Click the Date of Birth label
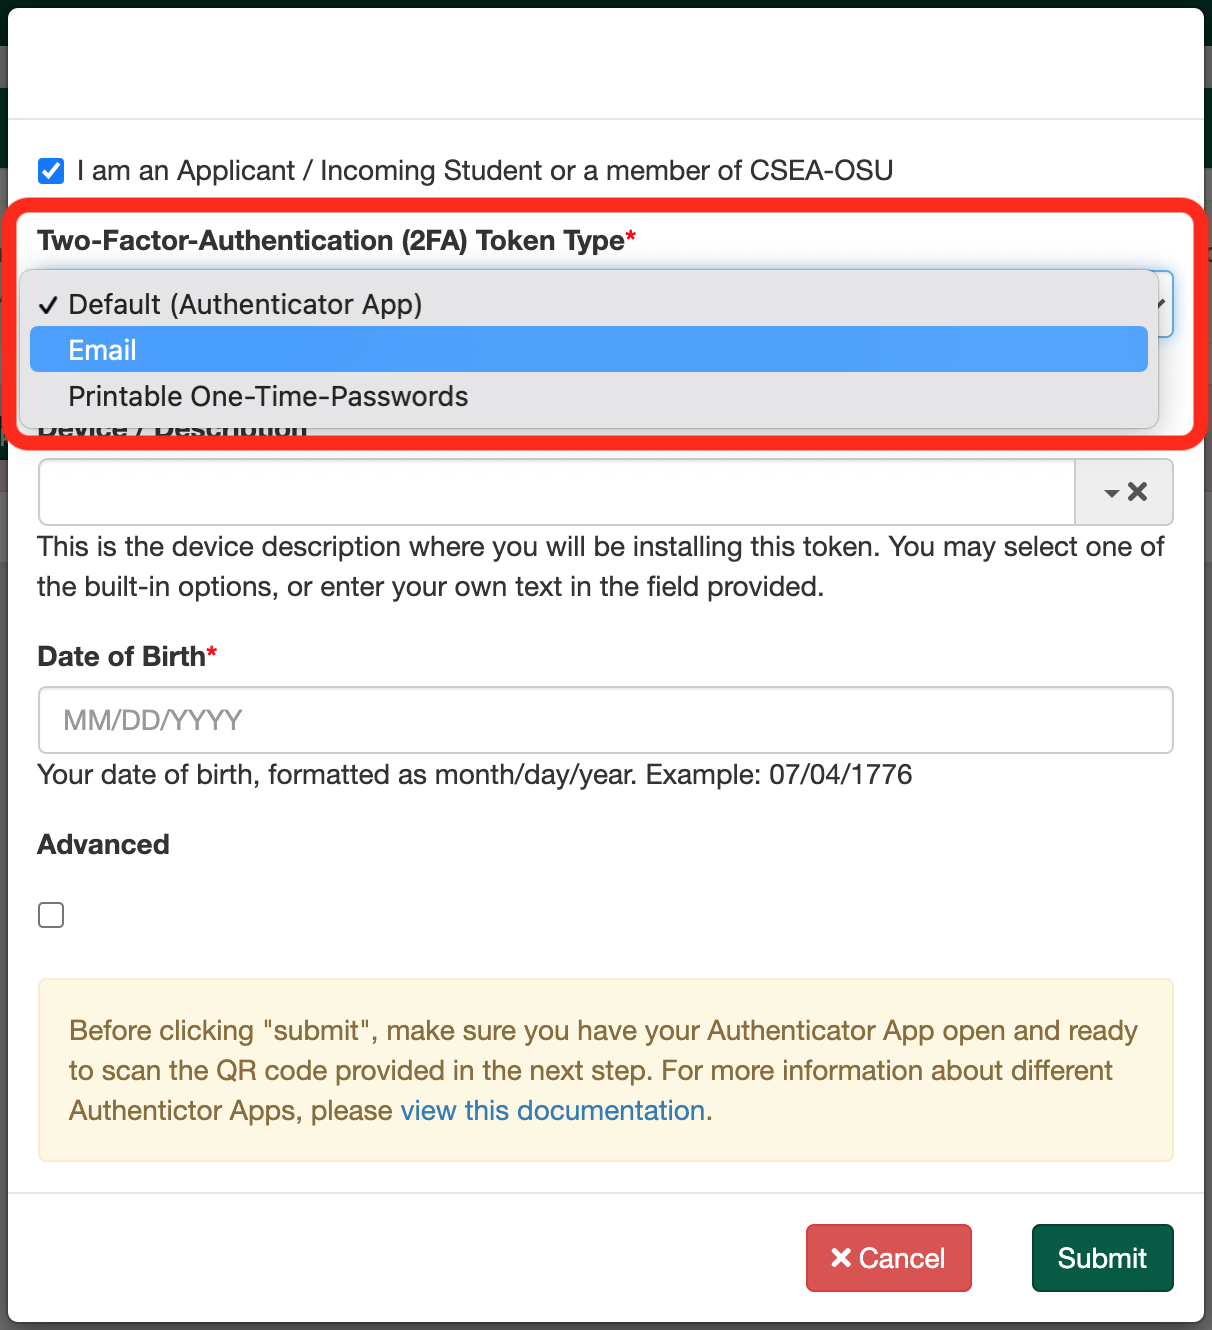Viewport: 1212px width, 1330px height. 121,657
